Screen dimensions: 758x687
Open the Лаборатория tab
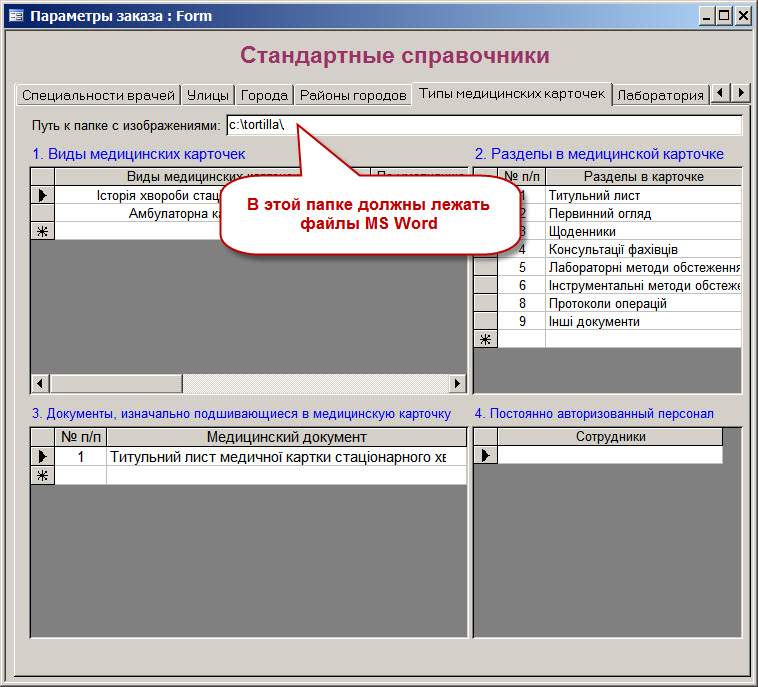point(660,95)
